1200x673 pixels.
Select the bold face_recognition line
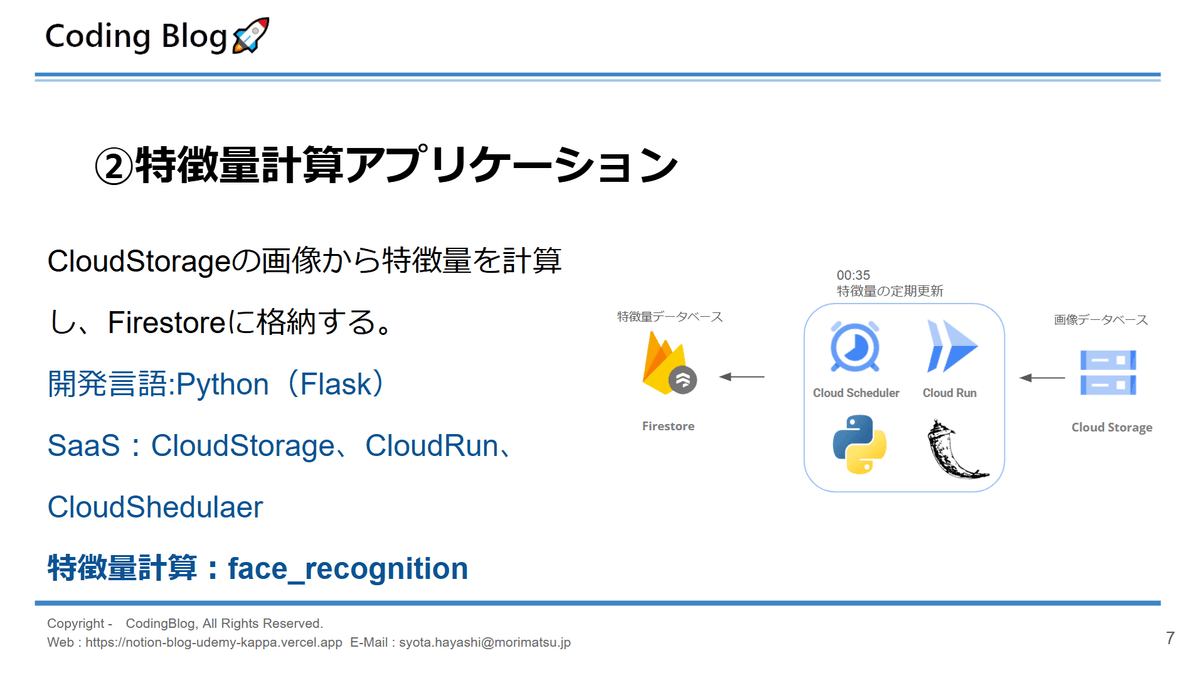258,568
